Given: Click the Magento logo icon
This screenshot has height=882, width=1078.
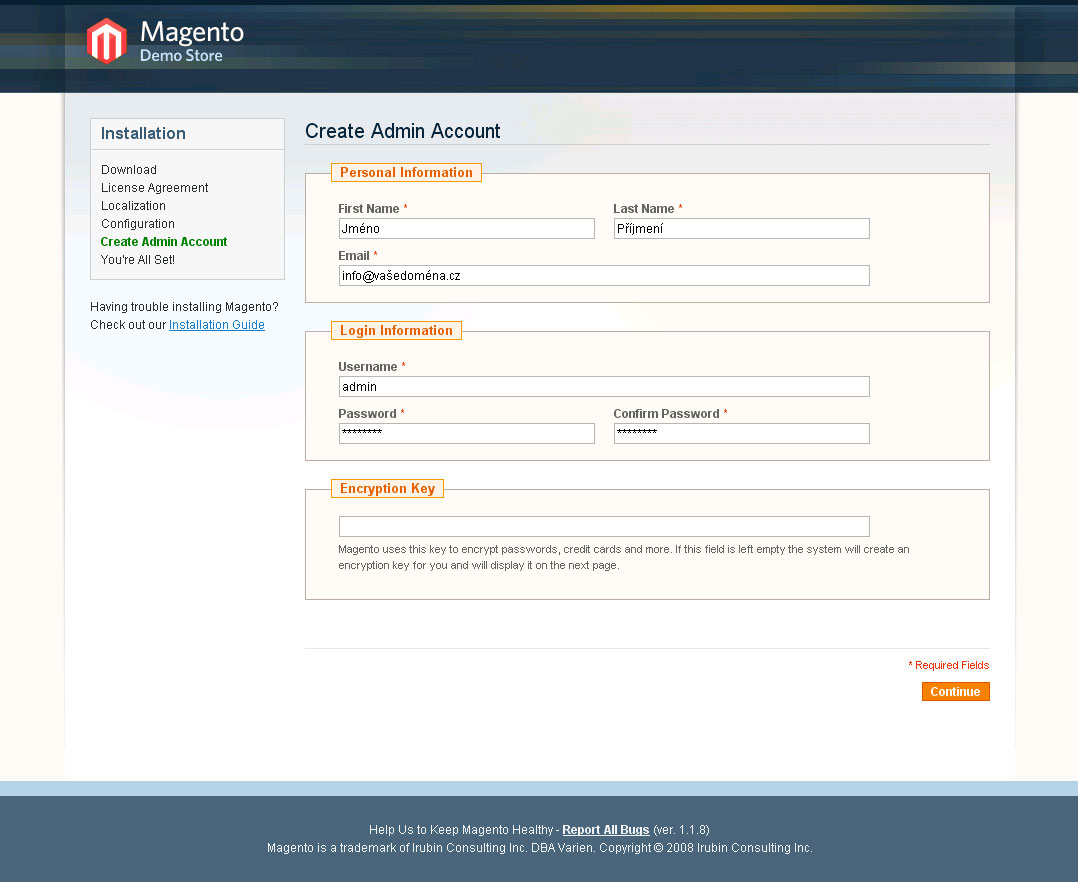Looking at the screenshot, I should click(x=107, y=41).
